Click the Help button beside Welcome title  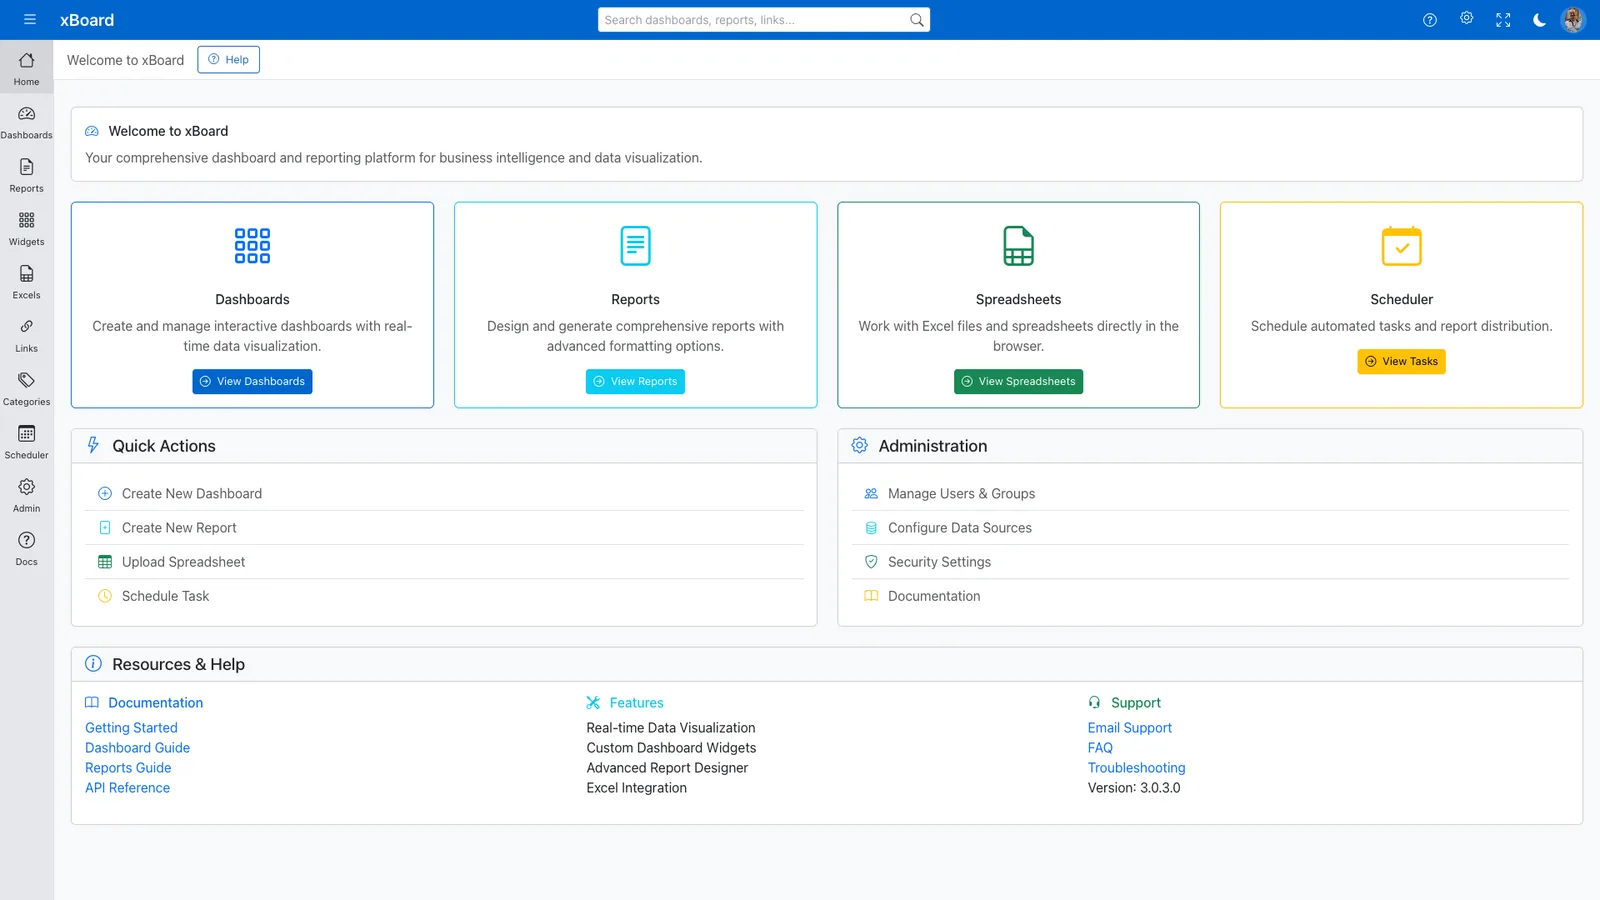point(228,60)
